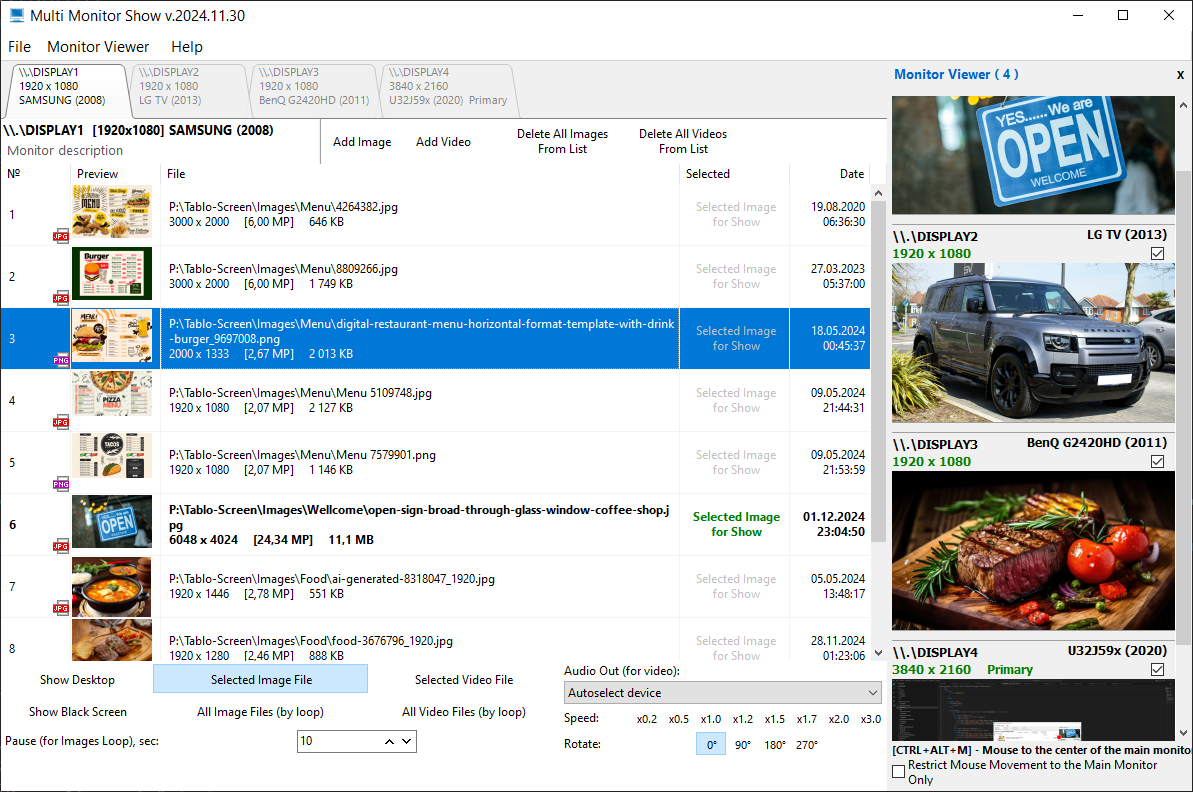
Task: Click the burger menu thumbnail in row 2
Action: (112, 273)
